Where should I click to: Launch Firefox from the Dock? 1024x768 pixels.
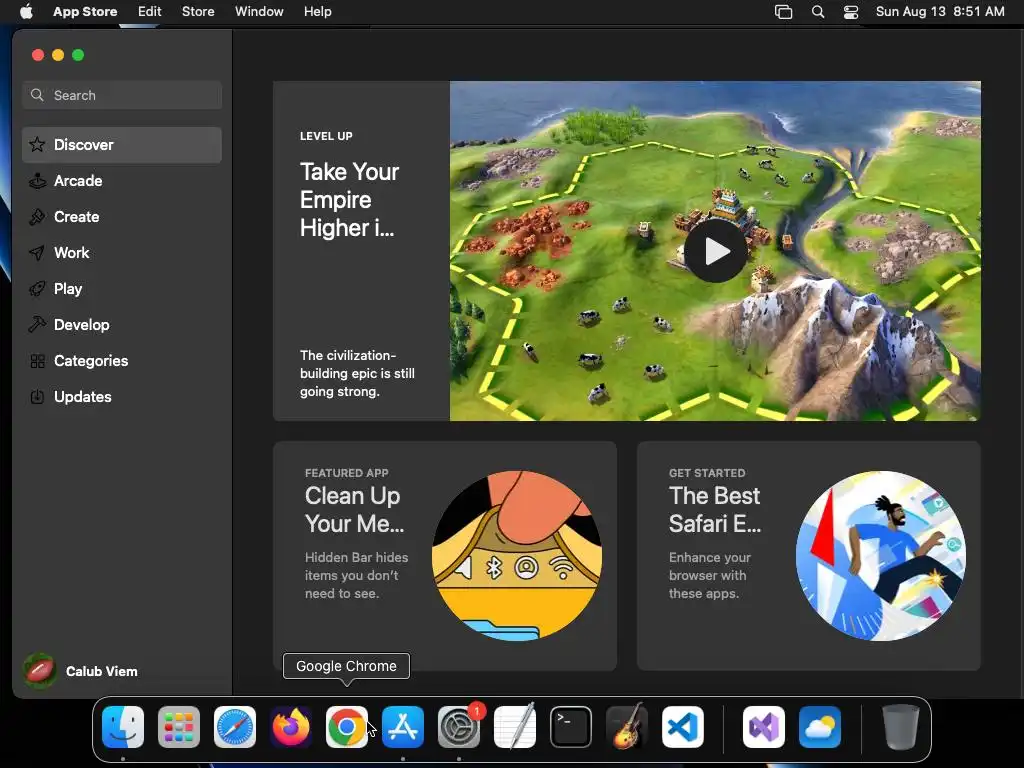pyautogui.click(x=291, y=727)
